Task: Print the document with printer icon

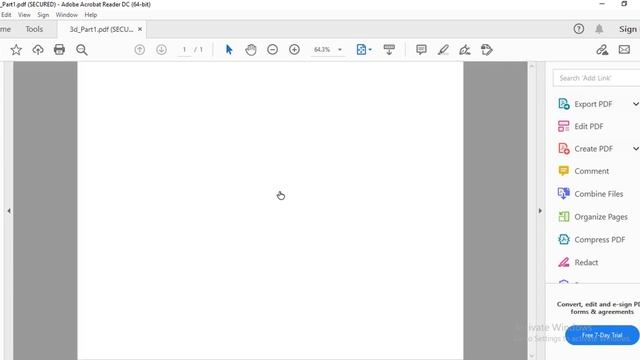Action: [x=60, y=50]
